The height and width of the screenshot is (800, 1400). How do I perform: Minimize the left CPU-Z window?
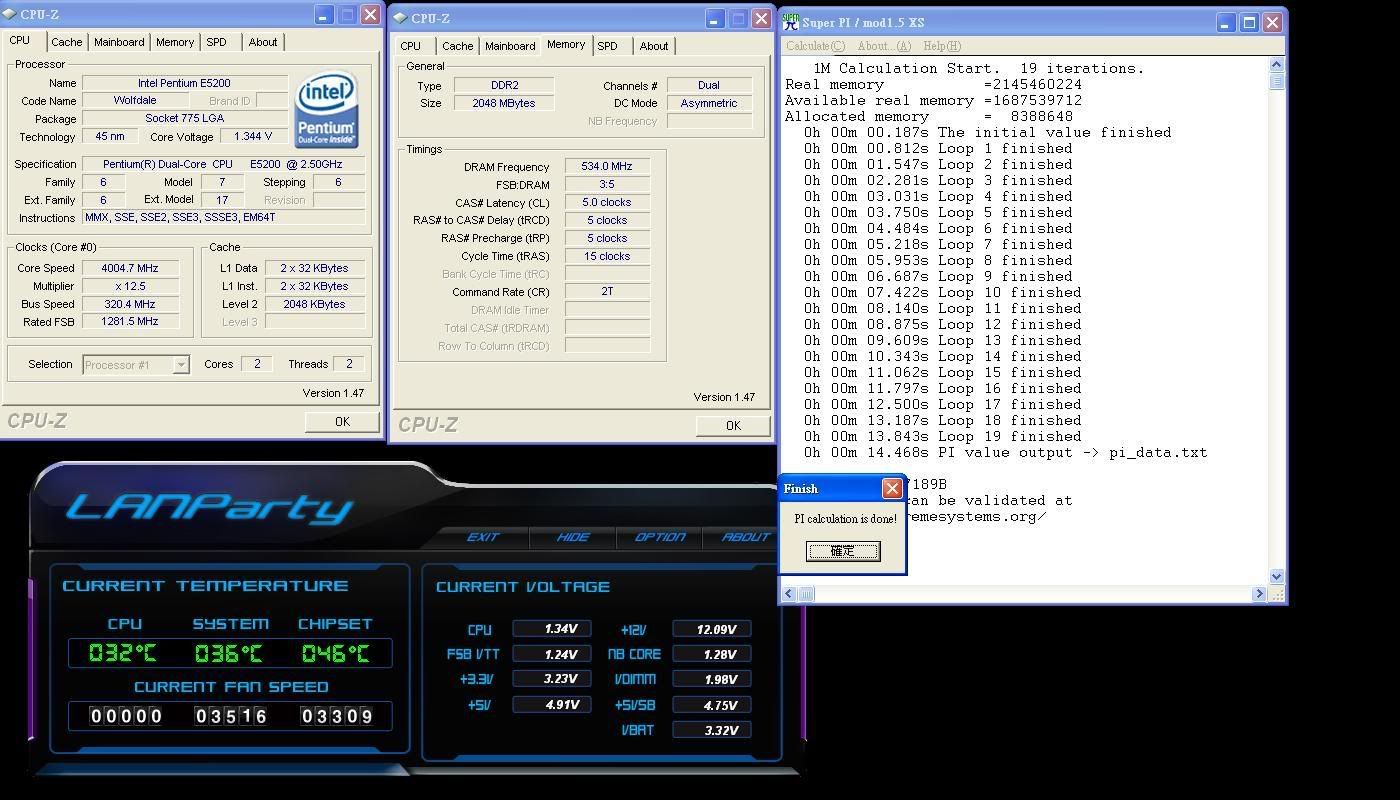324,14
